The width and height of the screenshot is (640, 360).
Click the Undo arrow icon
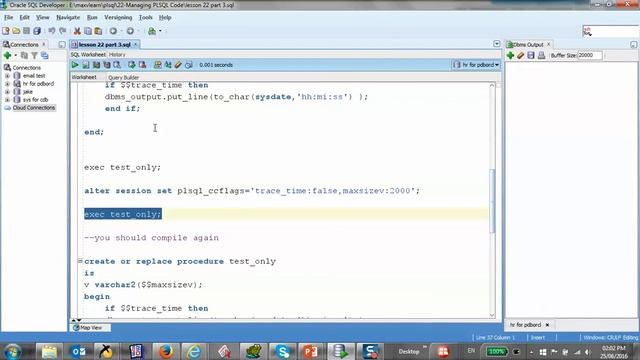click(x=52, y=31)
